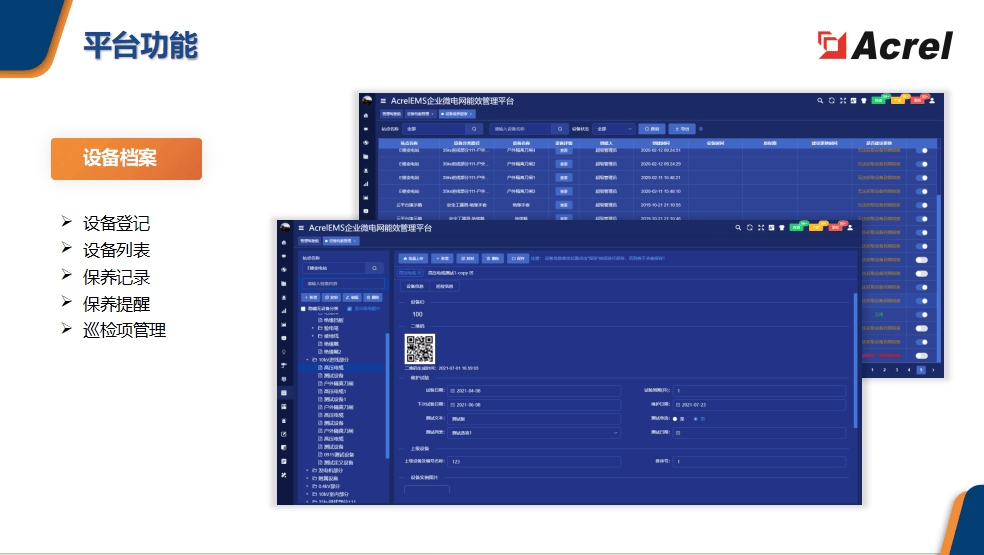Select the active second page tab in the front window

[x=341, y=241]
